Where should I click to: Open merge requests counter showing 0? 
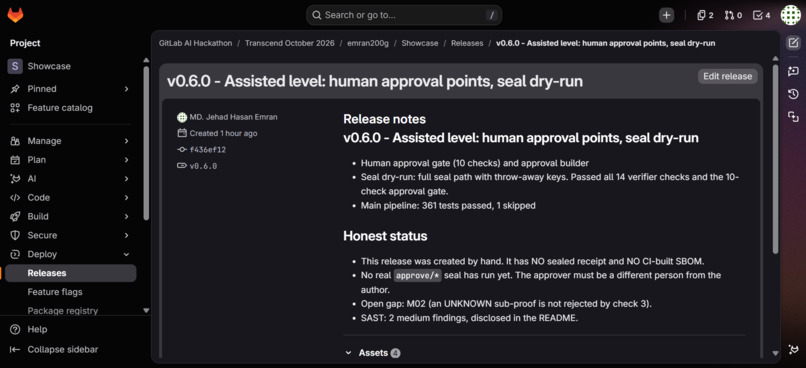coord(733,15)
